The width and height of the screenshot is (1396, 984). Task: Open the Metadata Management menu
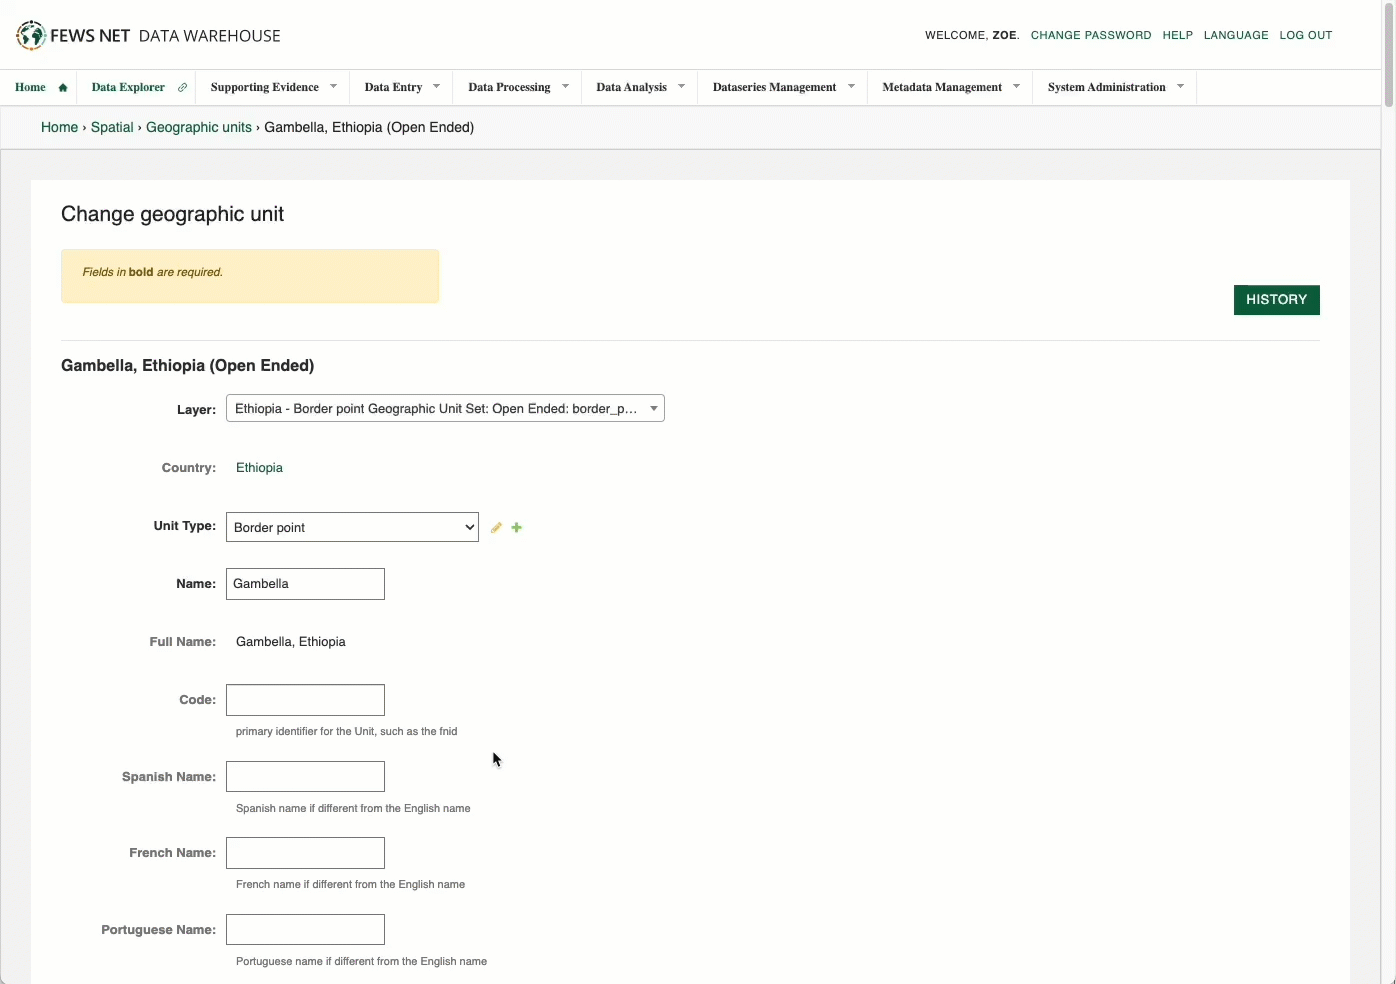[x=950, y=88]
